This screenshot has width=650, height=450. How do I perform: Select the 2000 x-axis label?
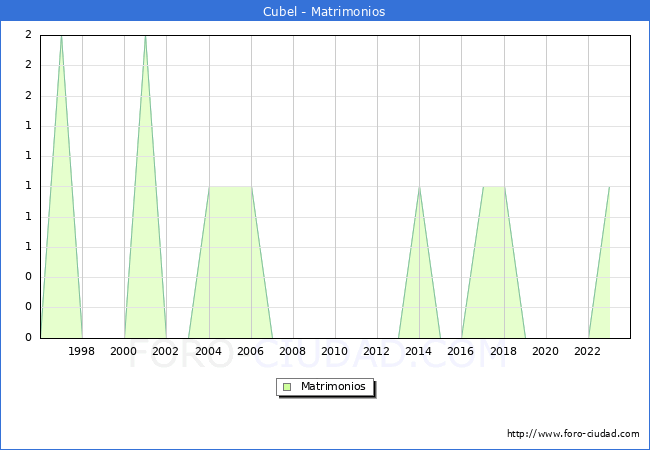point(124,351)
